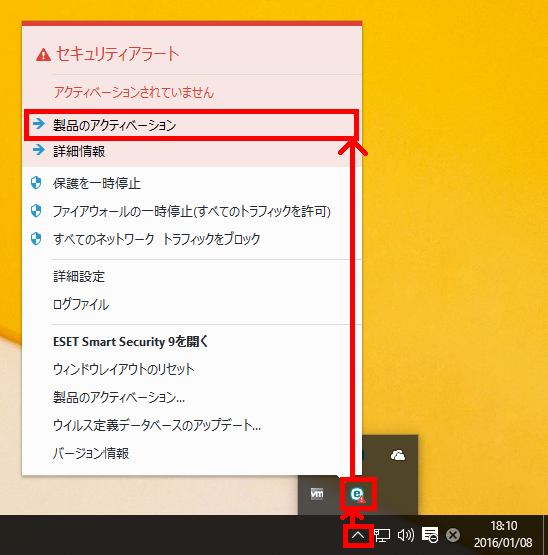Viewport: 548px width, 555px height.
Task: Choose ファイアウォールの一時停止 option
Action: (192, 211)
